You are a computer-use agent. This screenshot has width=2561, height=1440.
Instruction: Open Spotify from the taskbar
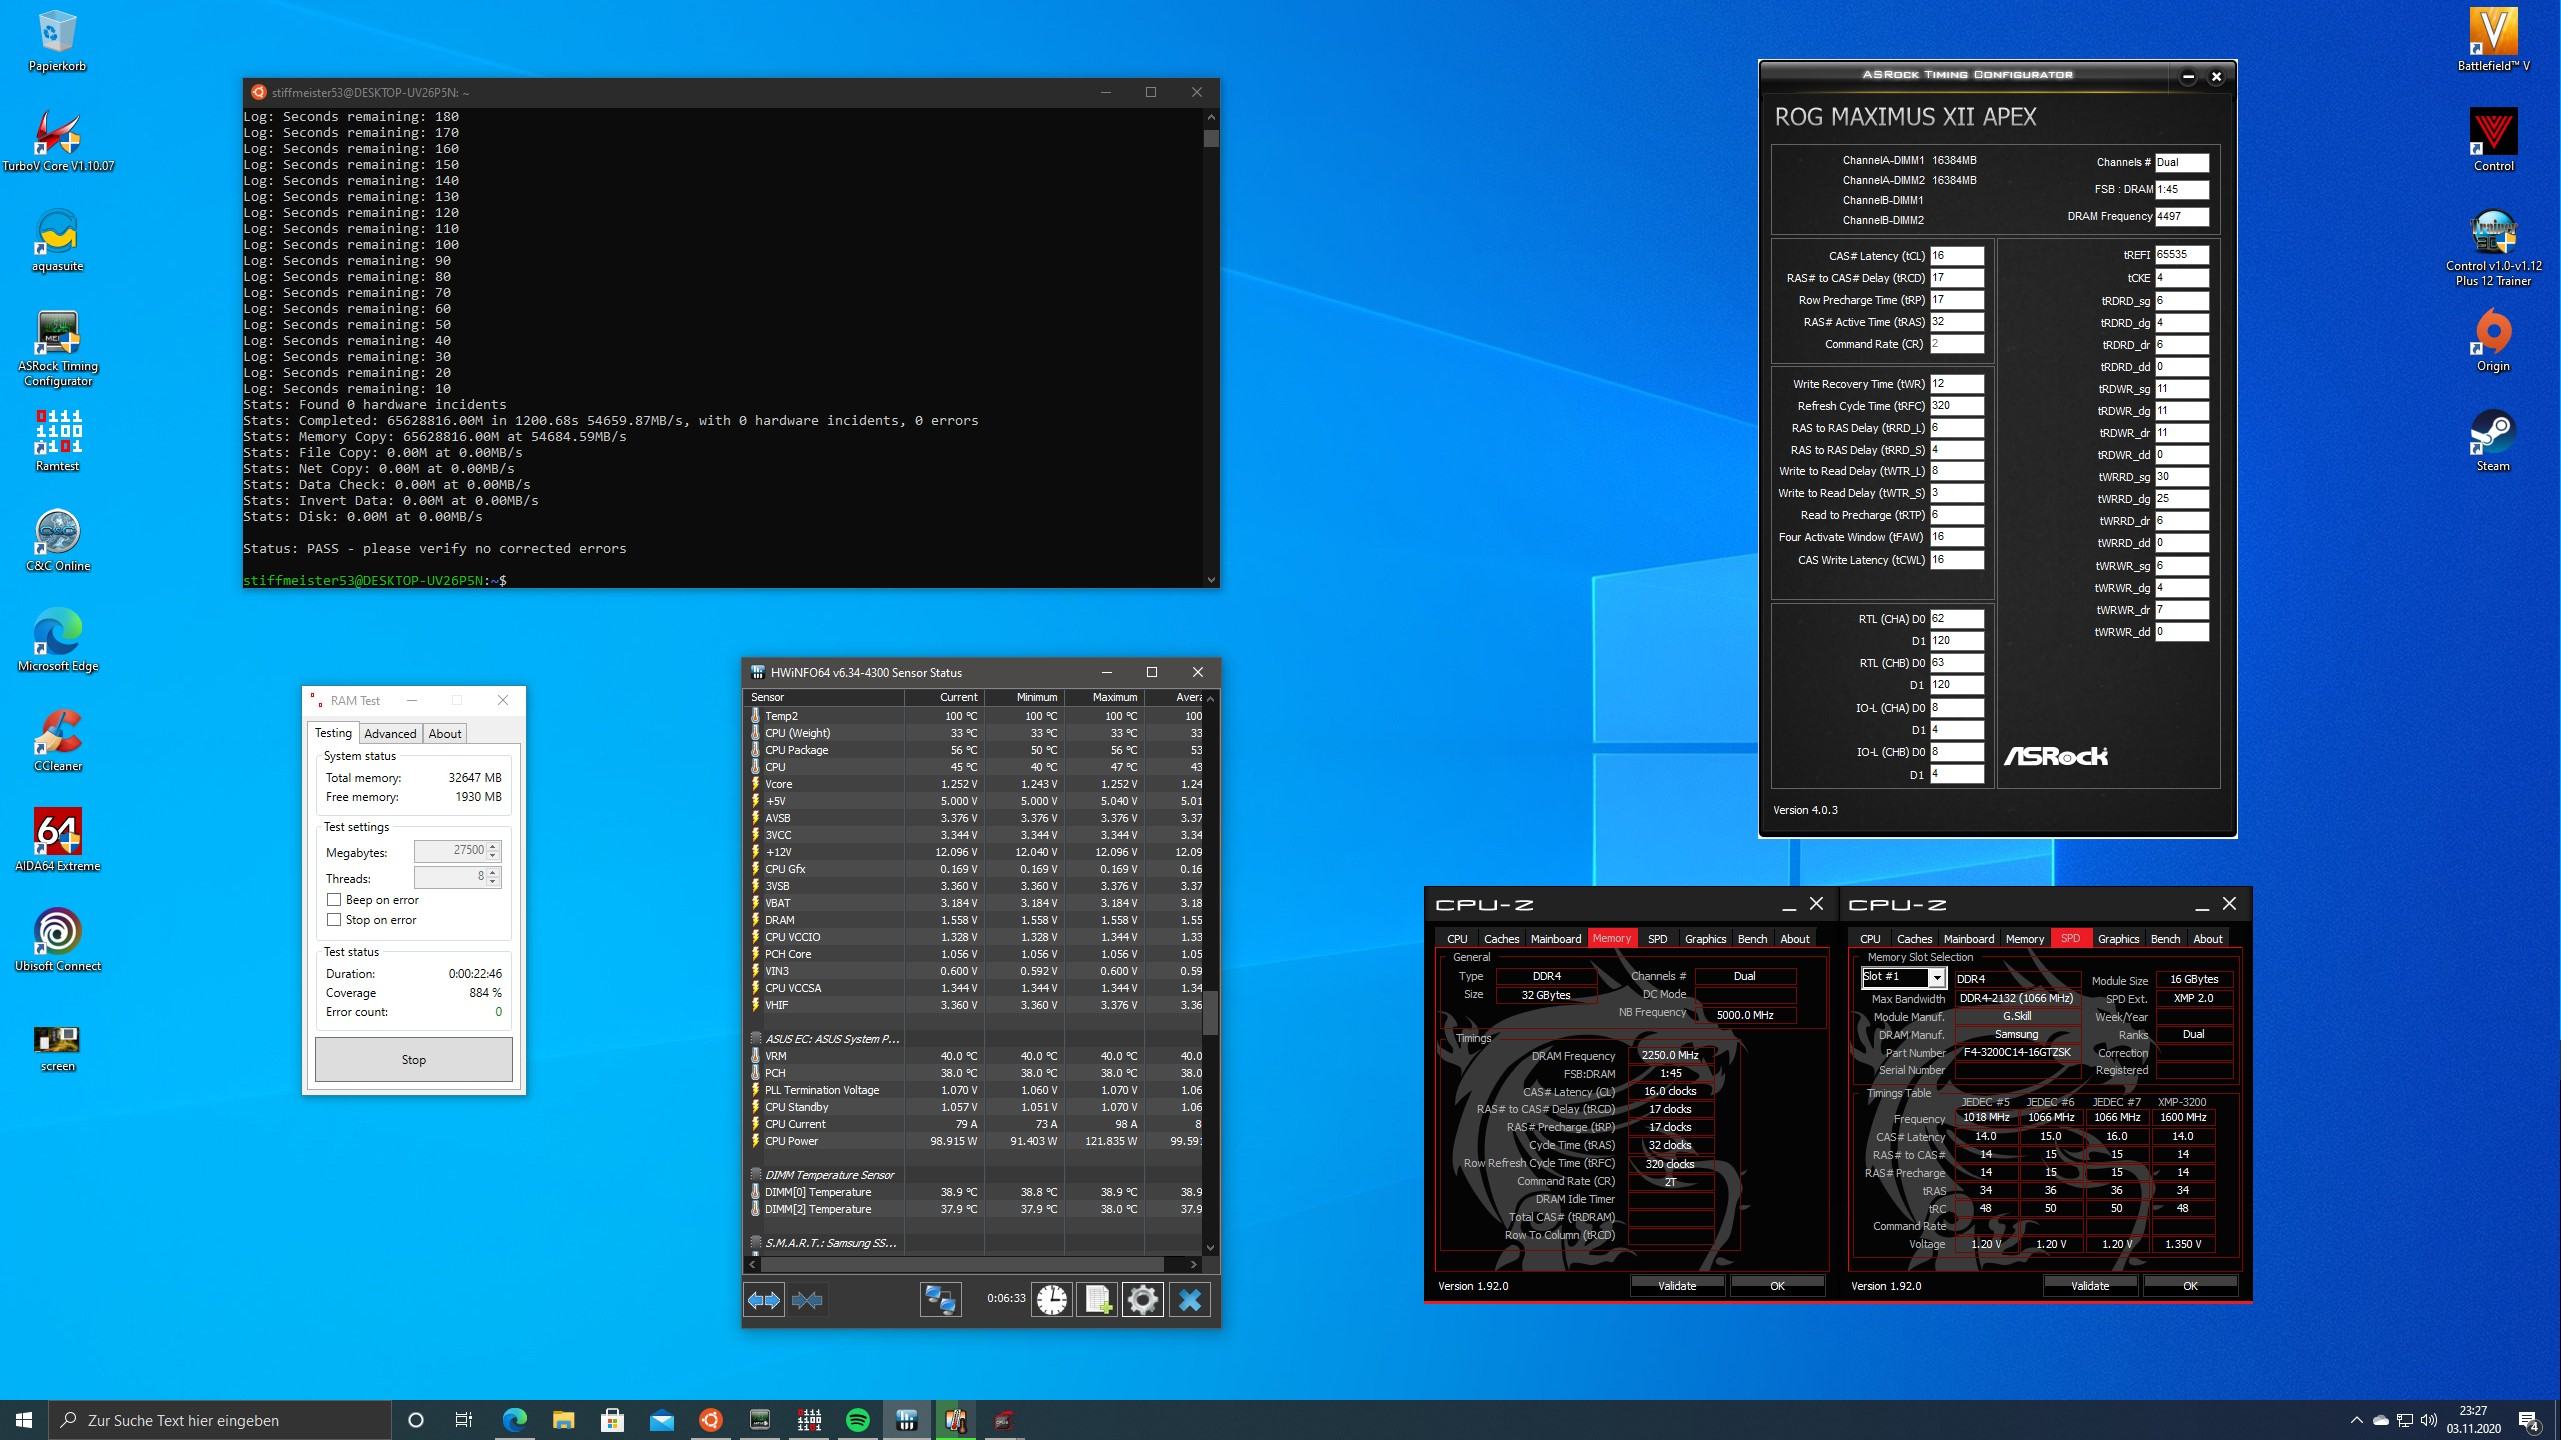pyautogui.click(x=858, y=1420)
